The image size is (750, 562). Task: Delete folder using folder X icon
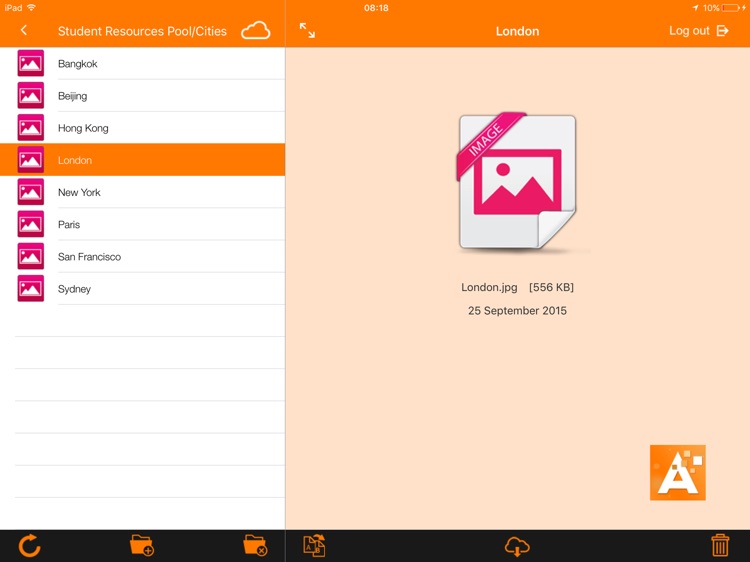click(254, 545)
